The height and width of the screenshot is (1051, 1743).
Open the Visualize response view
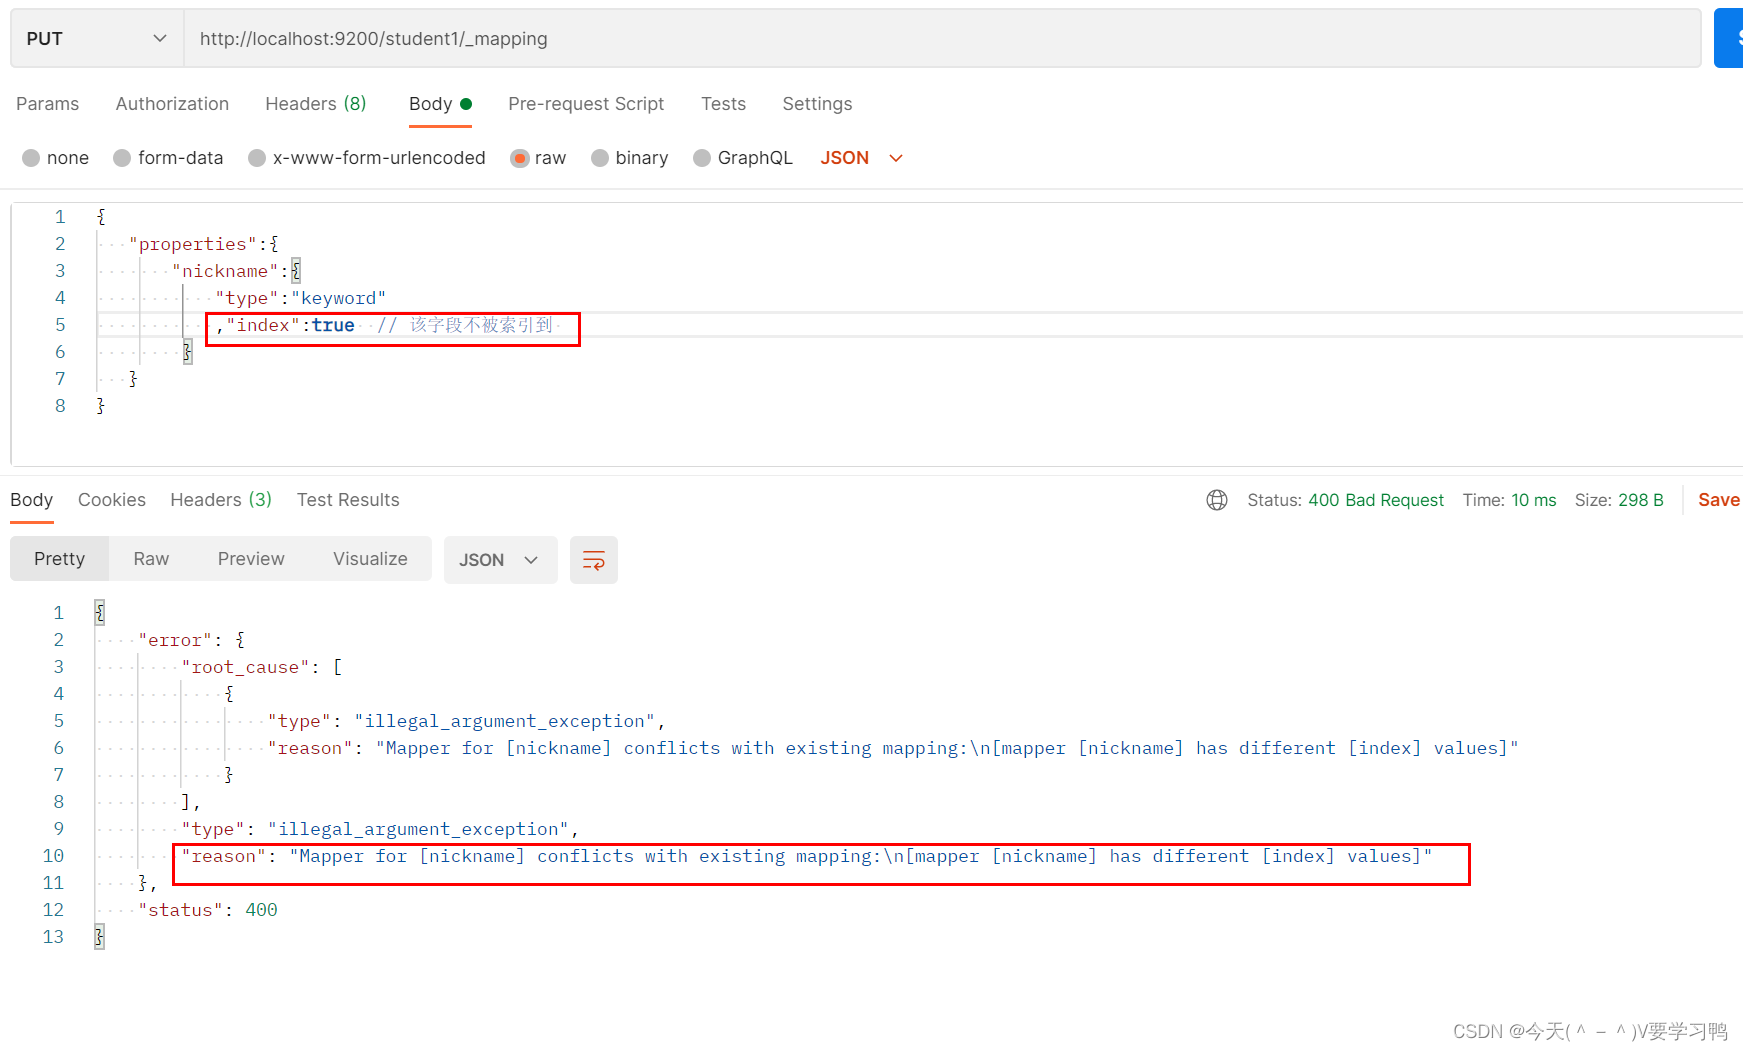(x=370, y=559)
